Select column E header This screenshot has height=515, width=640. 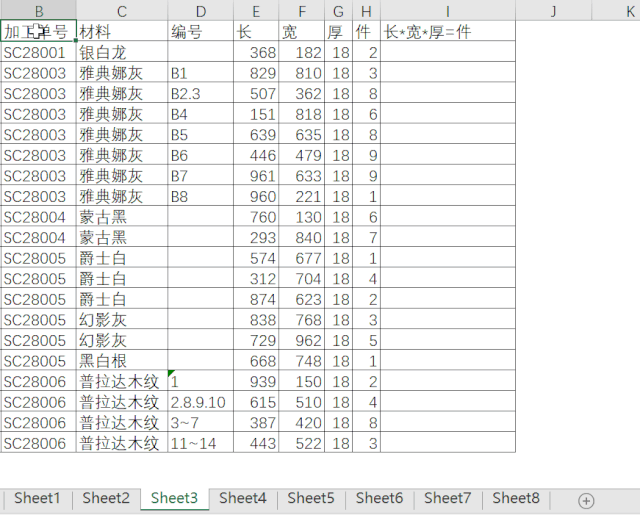pos(256,11)
